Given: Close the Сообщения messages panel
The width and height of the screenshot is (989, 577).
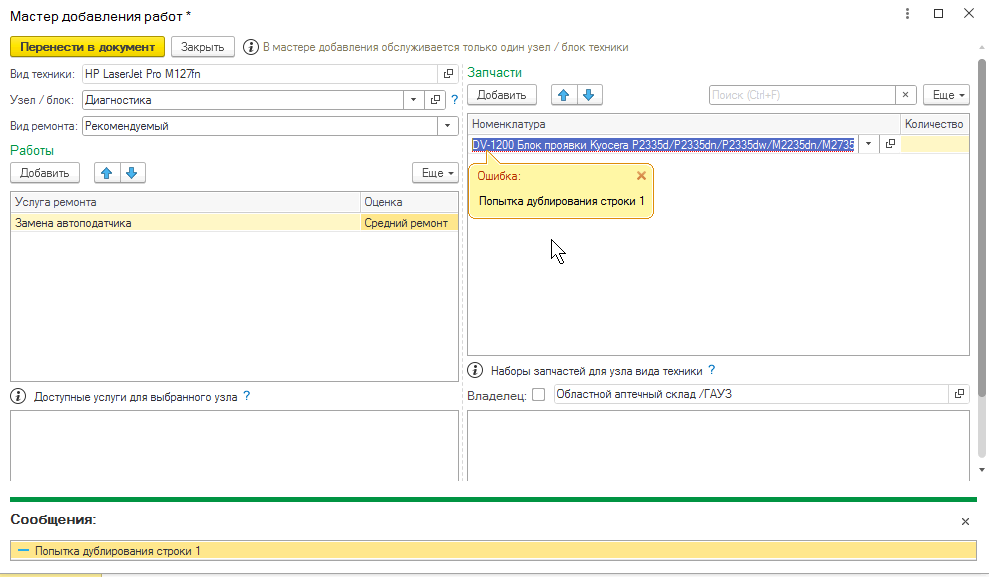Looking at the screenshot, I should (965, 521).
